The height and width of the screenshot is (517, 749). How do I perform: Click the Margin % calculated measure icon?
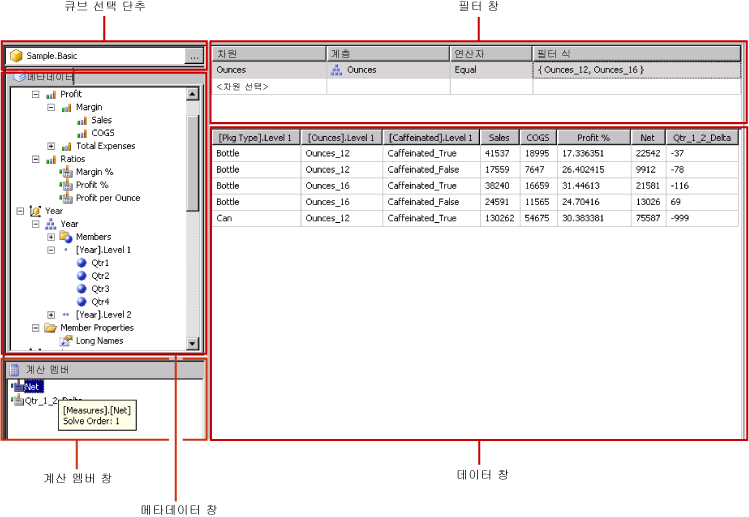66,172
